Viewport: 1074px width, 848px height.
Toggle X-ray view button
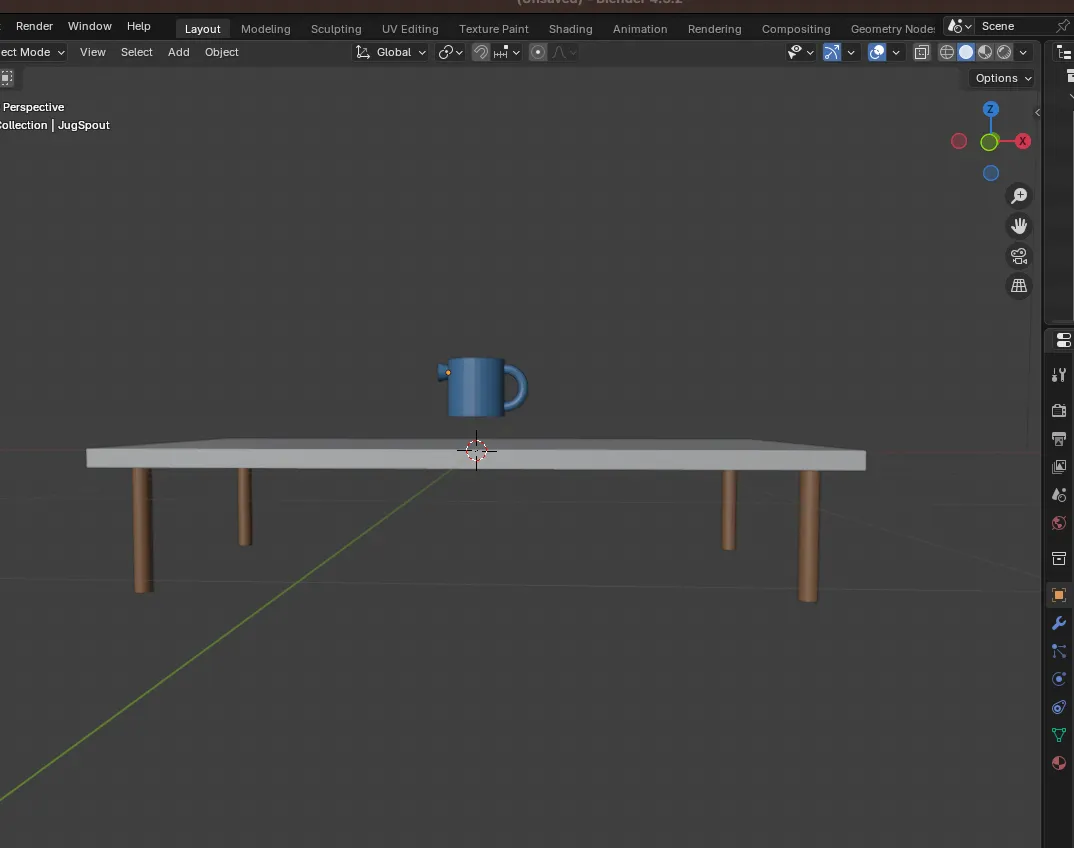(922, 52)
